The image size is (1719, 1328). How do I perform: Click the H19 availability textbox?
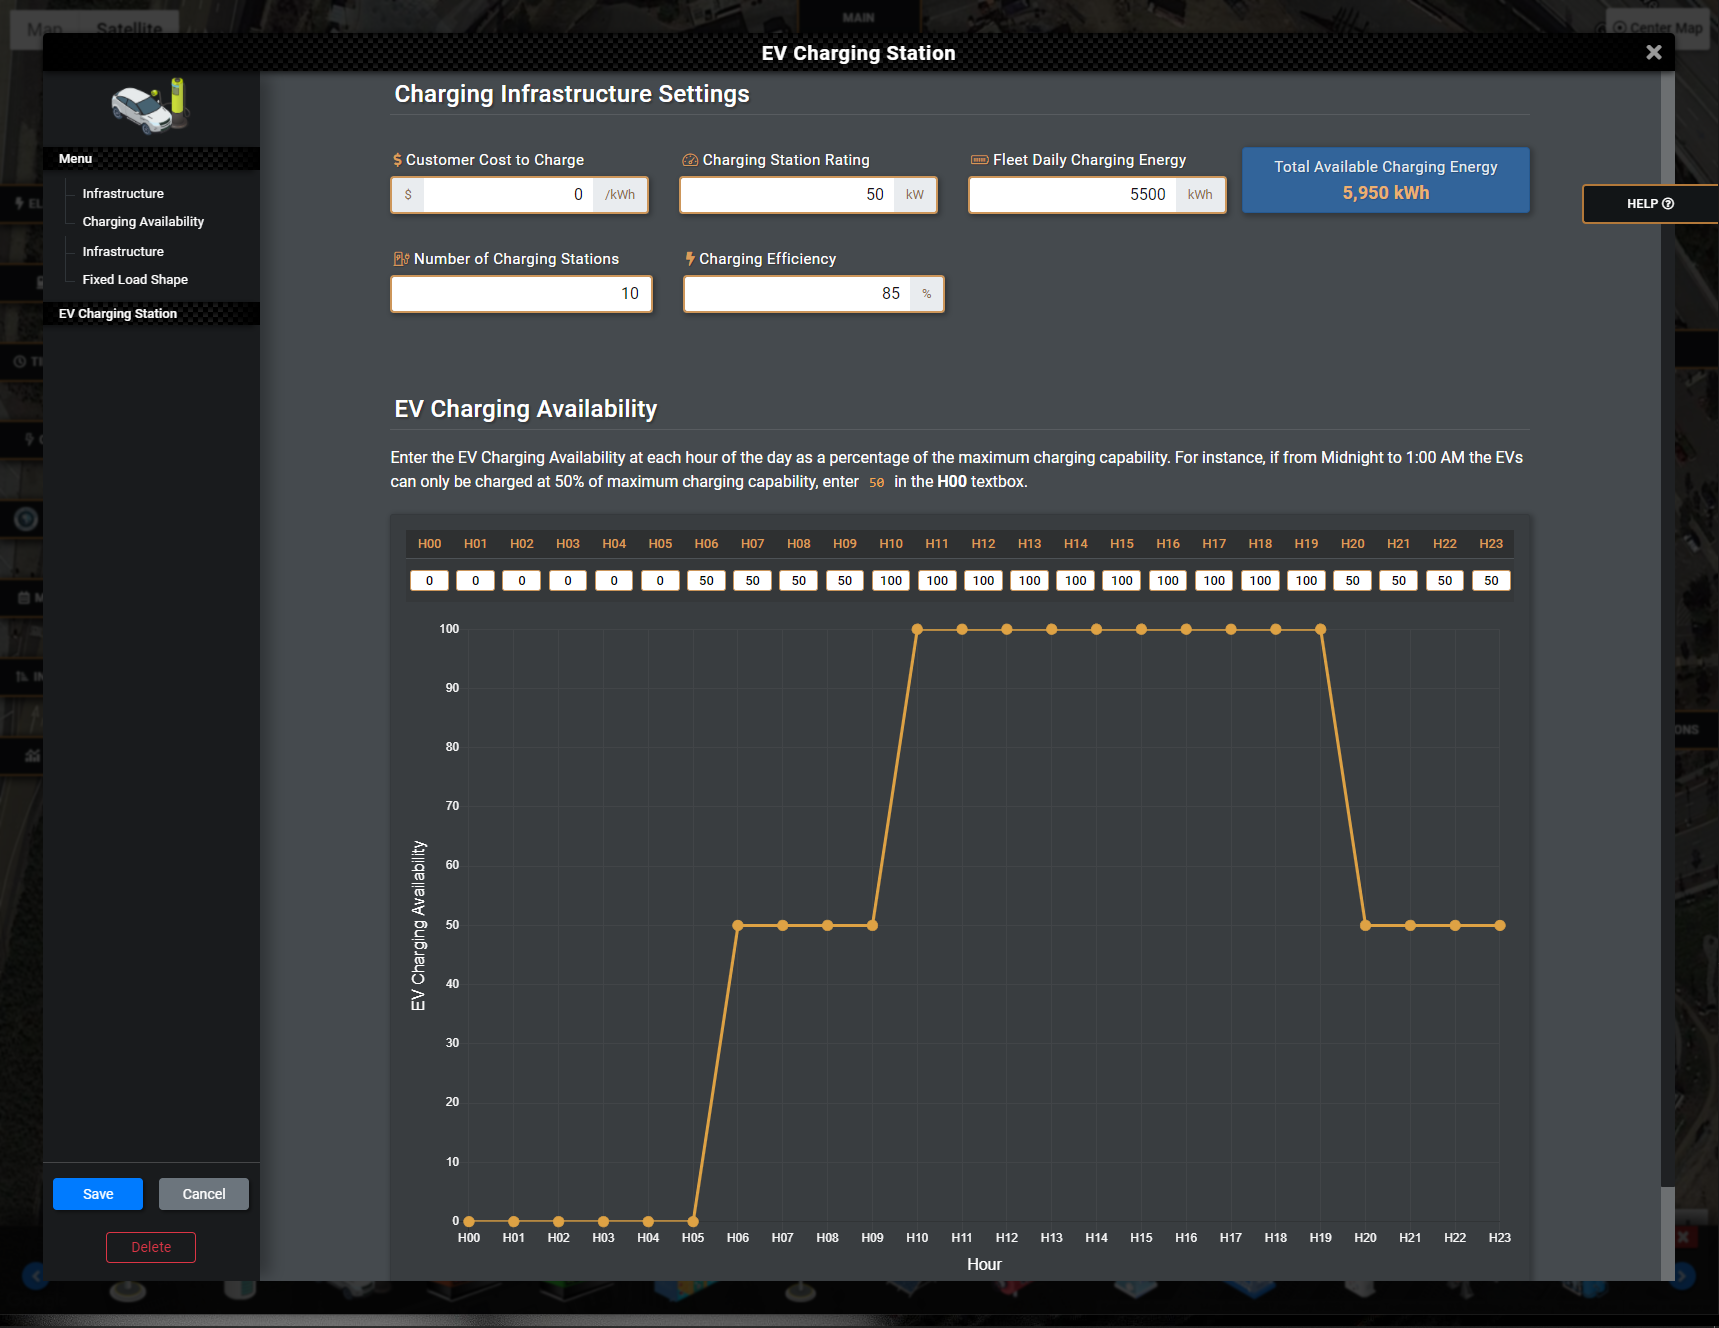(x=1306, y=581)
